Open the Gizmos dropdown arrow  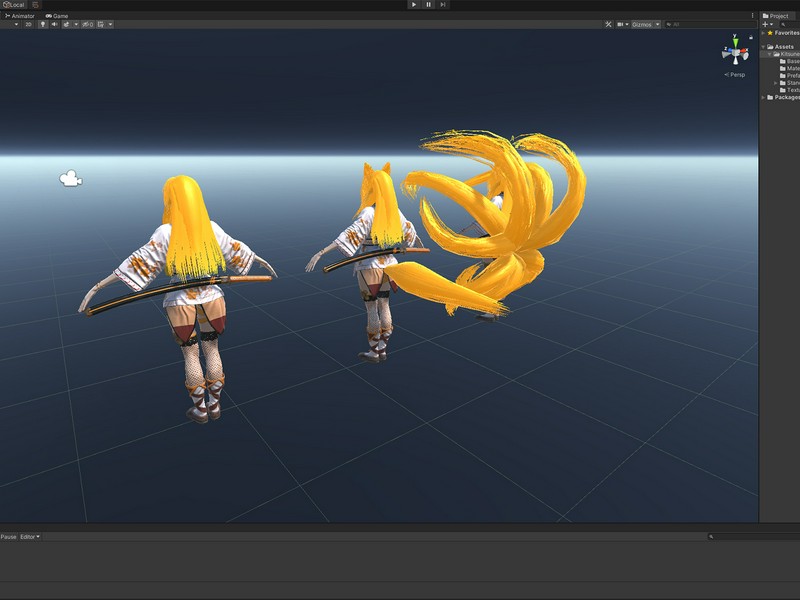pos(658,24)
